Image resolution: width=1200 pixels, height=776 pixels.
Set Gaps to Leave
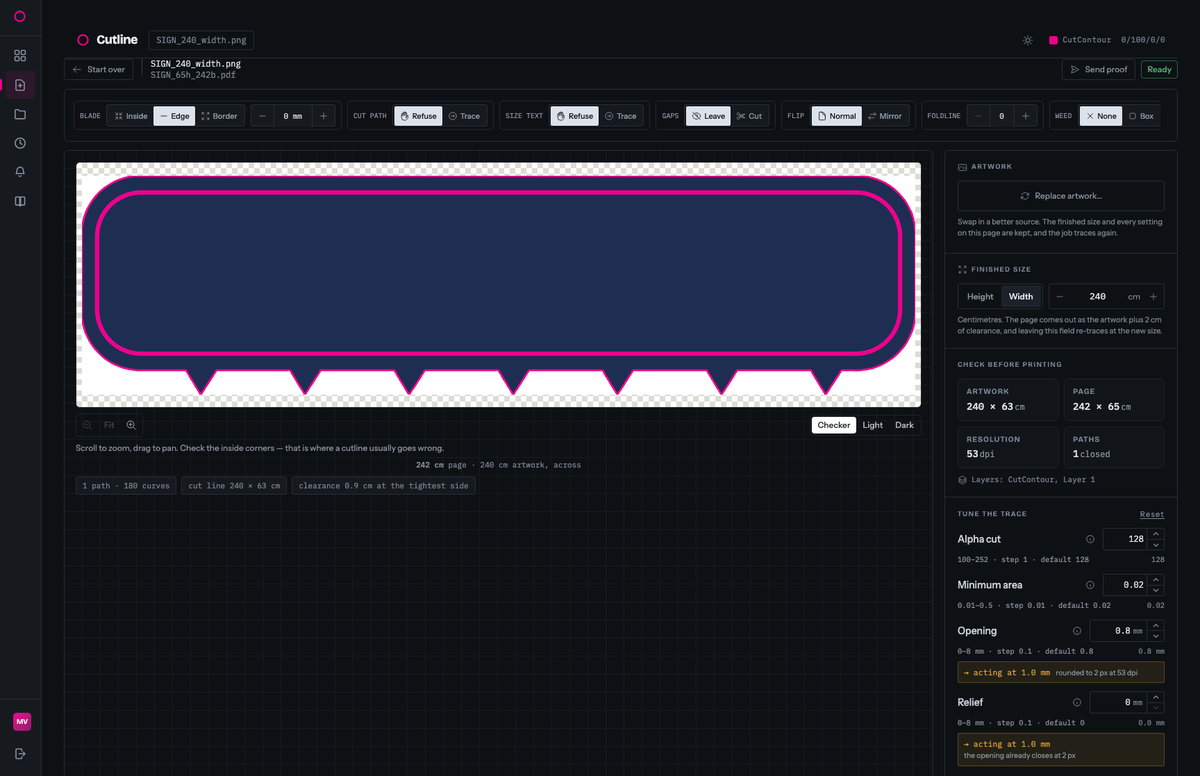[x=708, y=116]
